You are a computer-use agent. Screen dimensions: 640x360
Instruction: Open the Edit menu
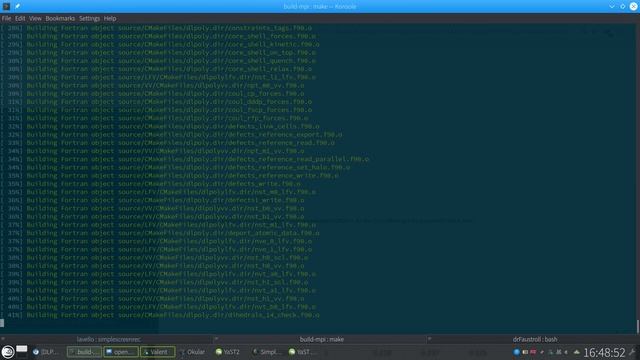pos(20,18)
